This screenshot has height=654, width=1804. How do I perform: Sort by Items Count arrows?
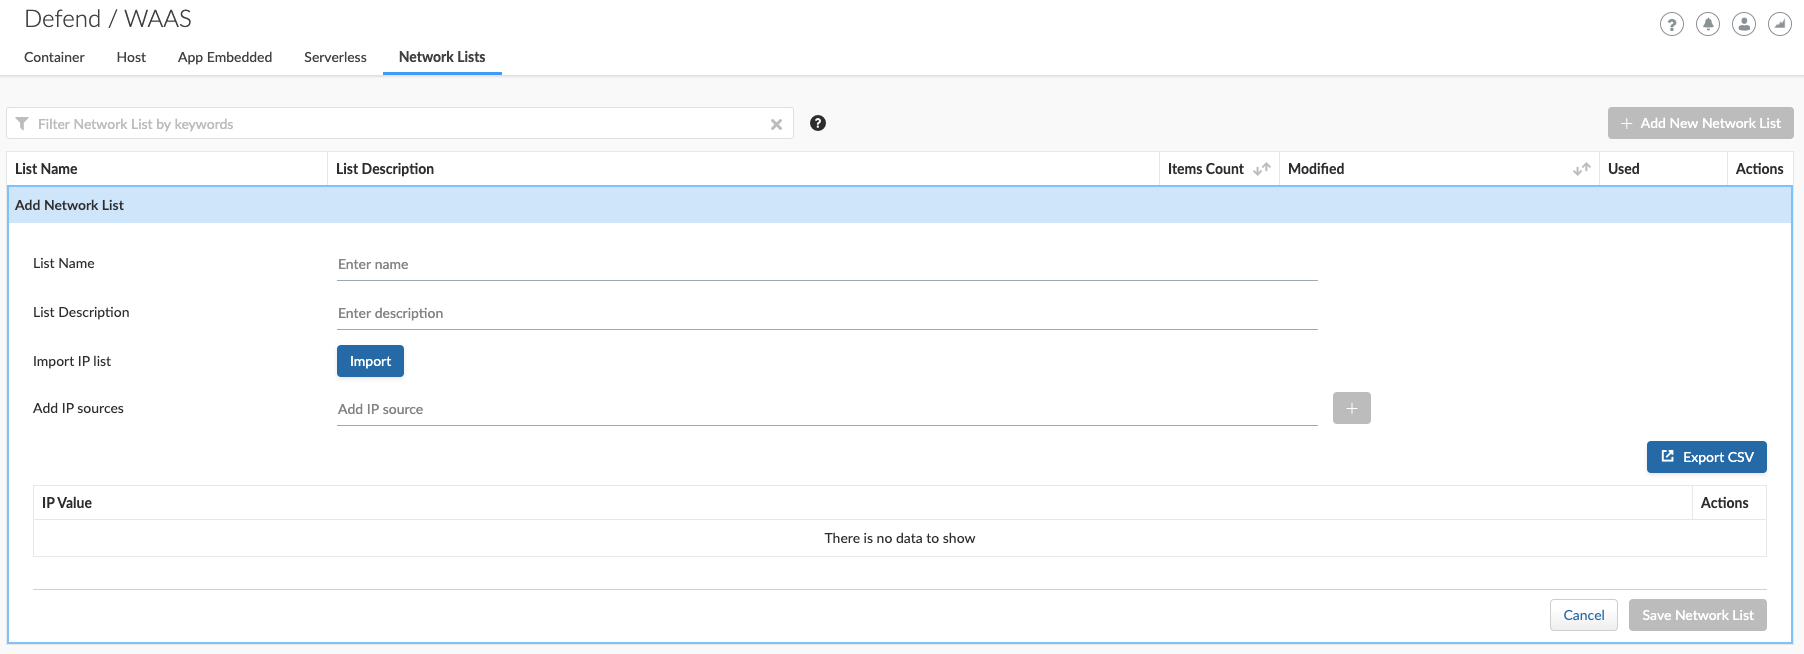(1262, 169)
